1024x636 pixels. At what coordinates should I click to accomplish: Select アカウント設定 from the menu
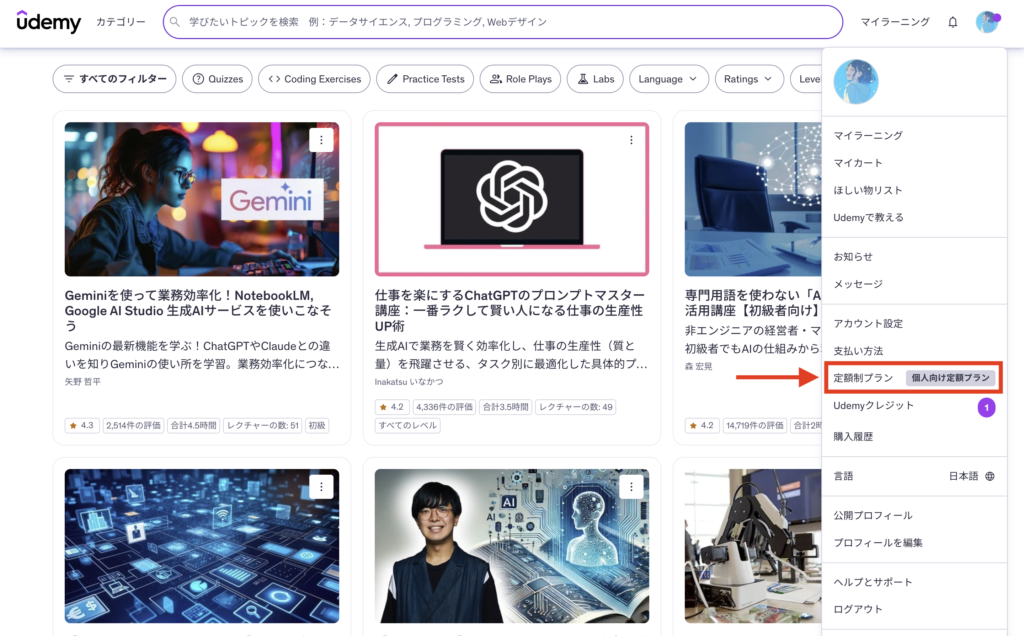point(868,324)
